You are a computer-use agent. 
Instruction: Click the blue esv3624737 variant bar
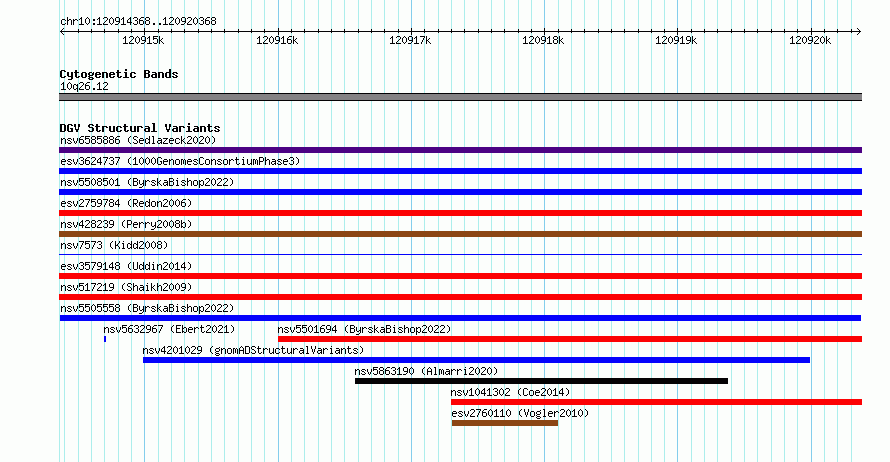[460, 171]
